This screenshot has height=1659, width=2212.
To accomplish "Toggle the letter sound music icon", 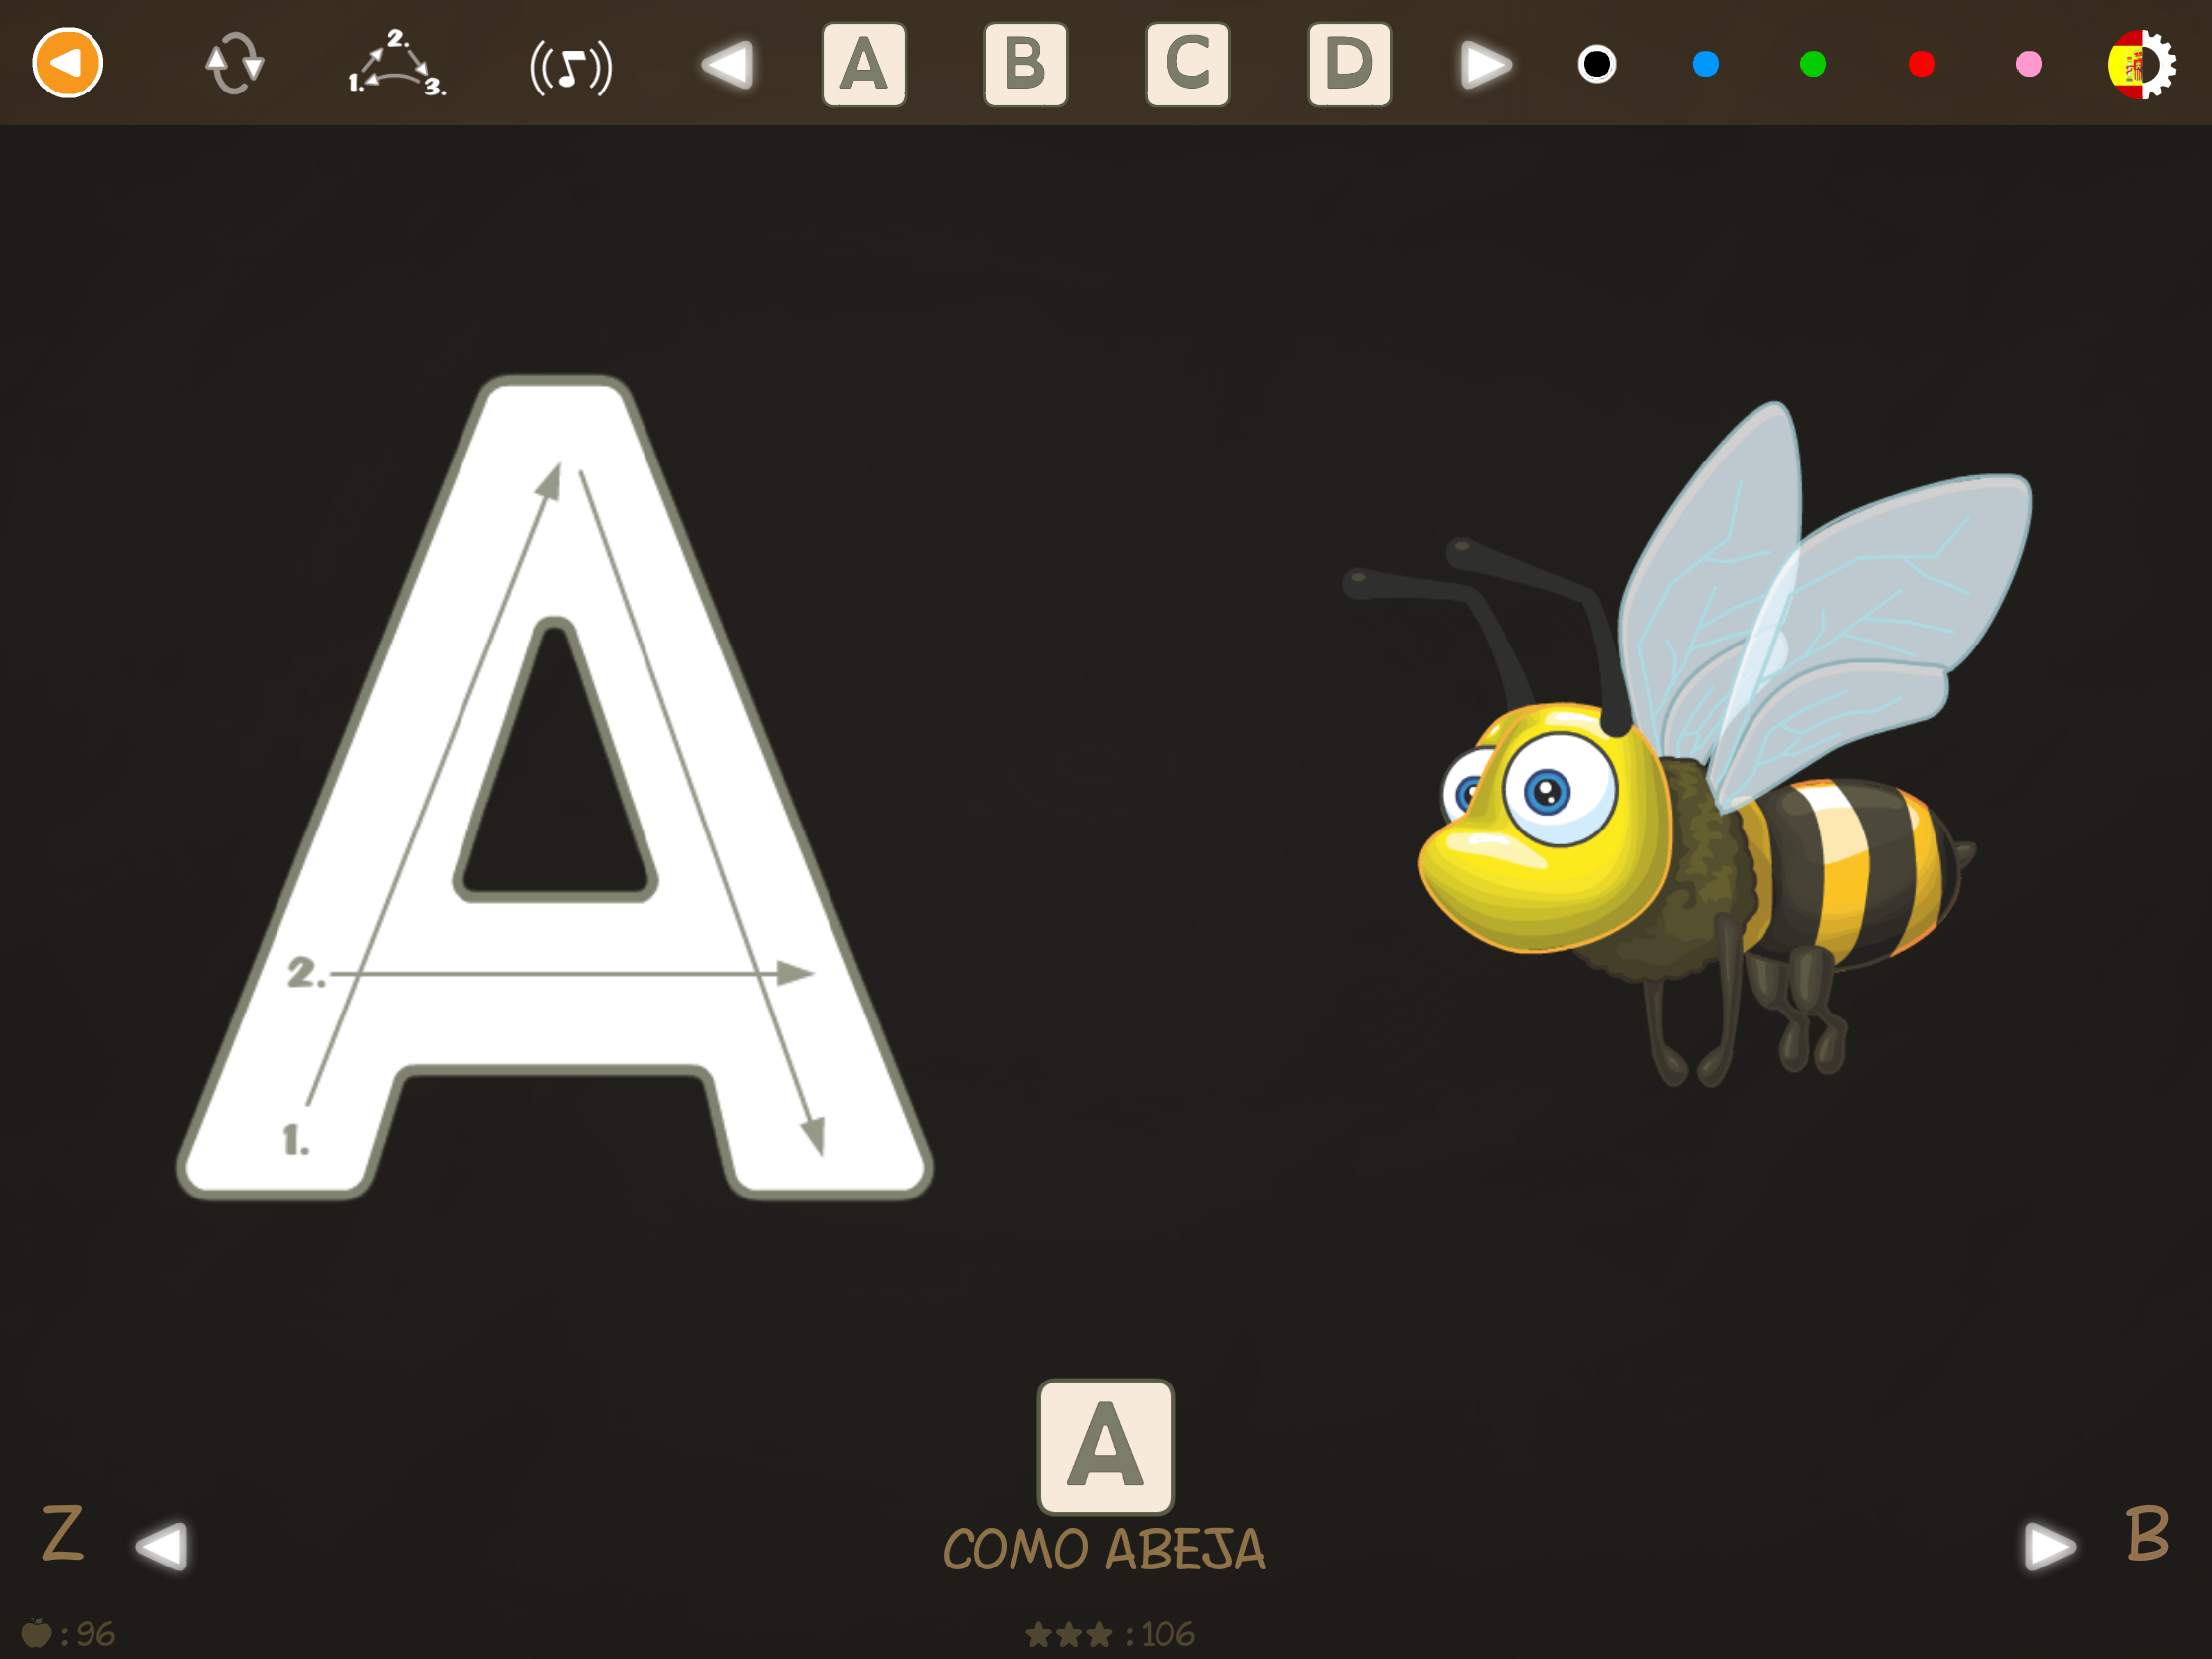I will 571,67.
